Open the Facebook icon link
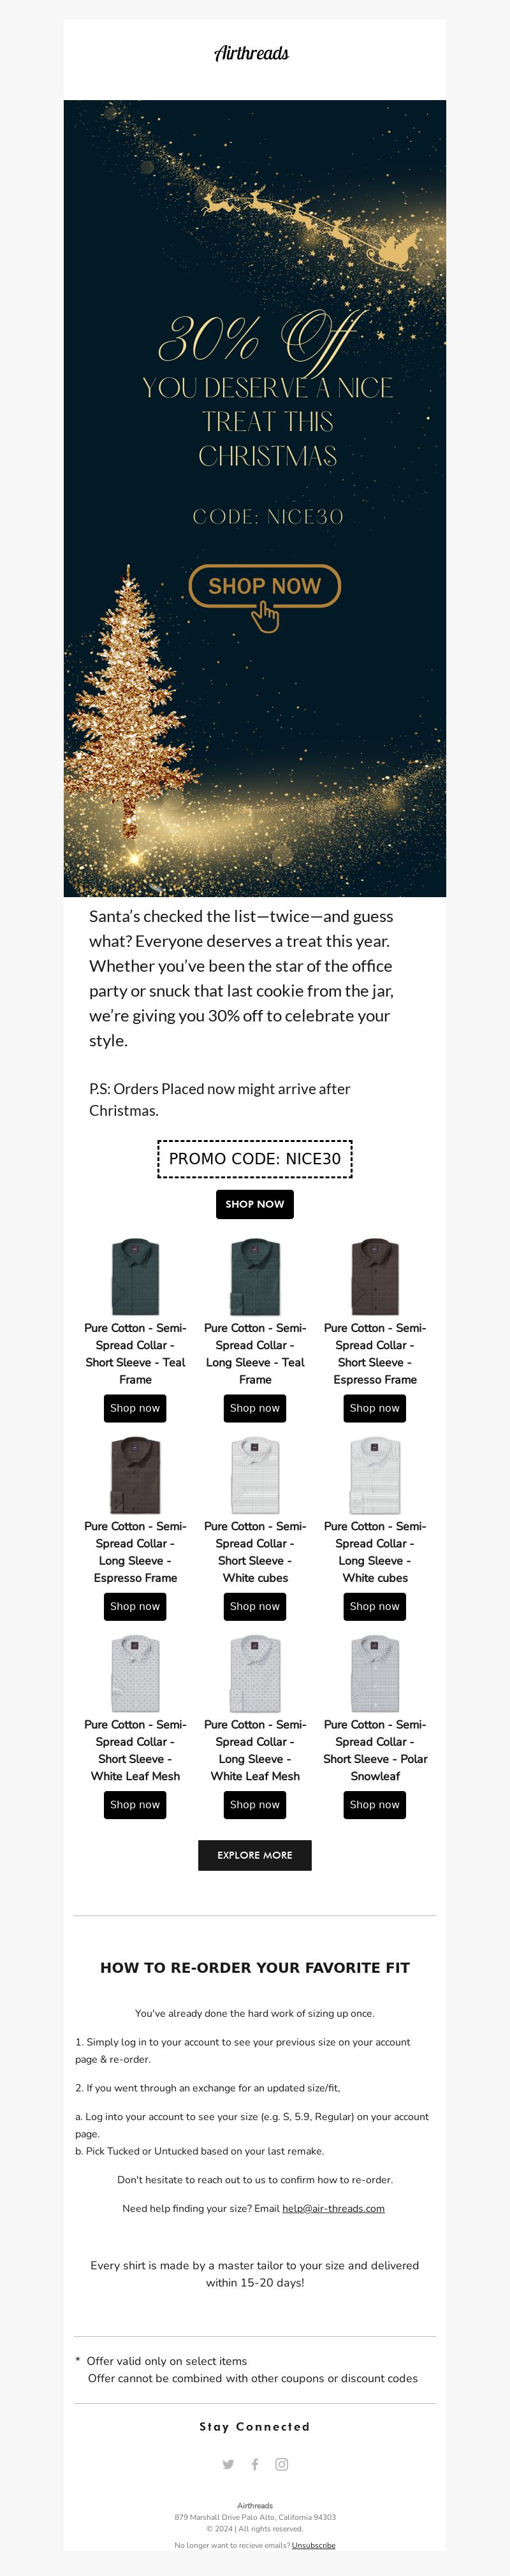The height and width of the screenshot is (2576, 510). [255, 2464]
